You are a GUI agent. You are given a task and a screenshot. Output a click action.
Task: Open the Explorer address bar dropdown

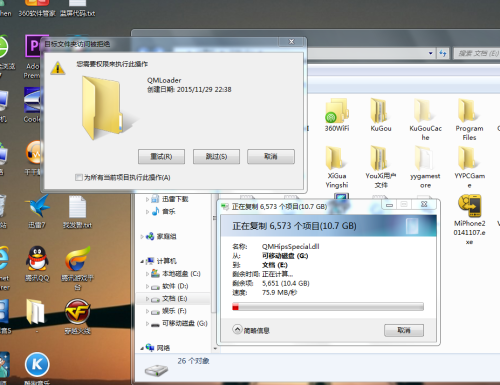430,53
